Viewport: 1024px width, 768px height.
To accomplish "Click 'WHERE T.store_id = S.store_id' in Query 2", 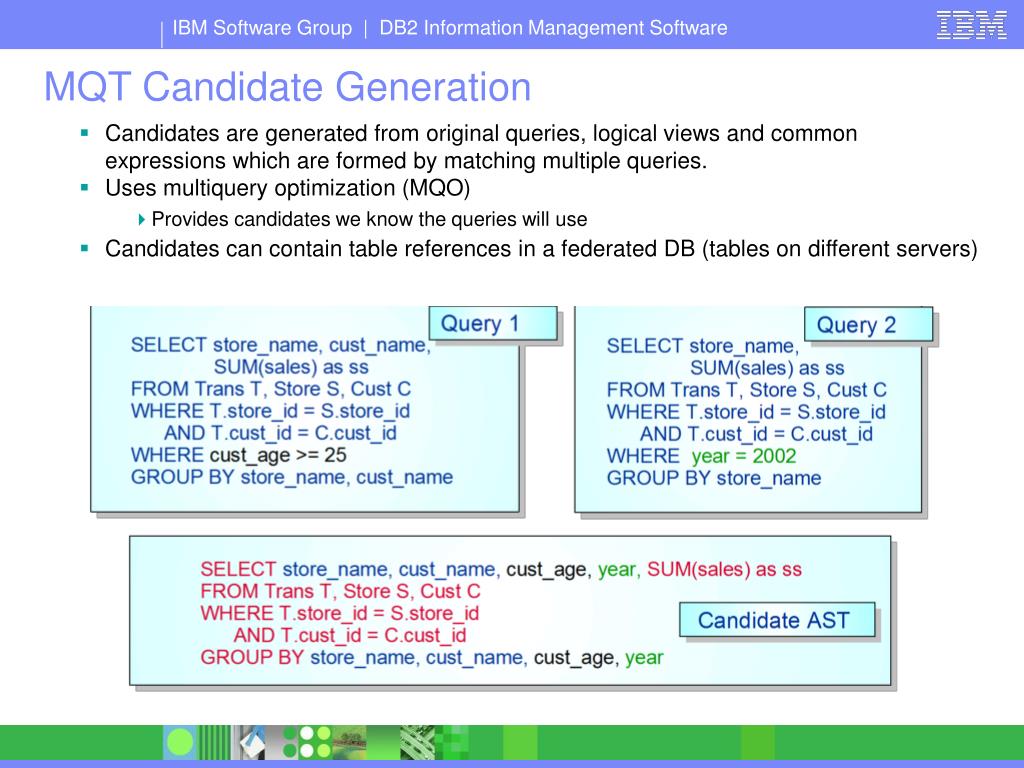I will click(746, 412).
